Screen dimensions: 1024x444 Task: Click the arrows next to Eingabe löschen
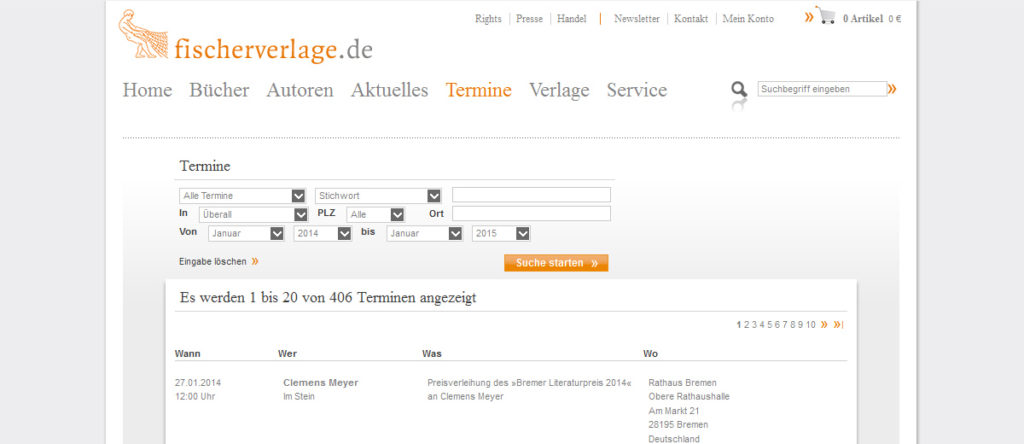(x=255, y=261)
